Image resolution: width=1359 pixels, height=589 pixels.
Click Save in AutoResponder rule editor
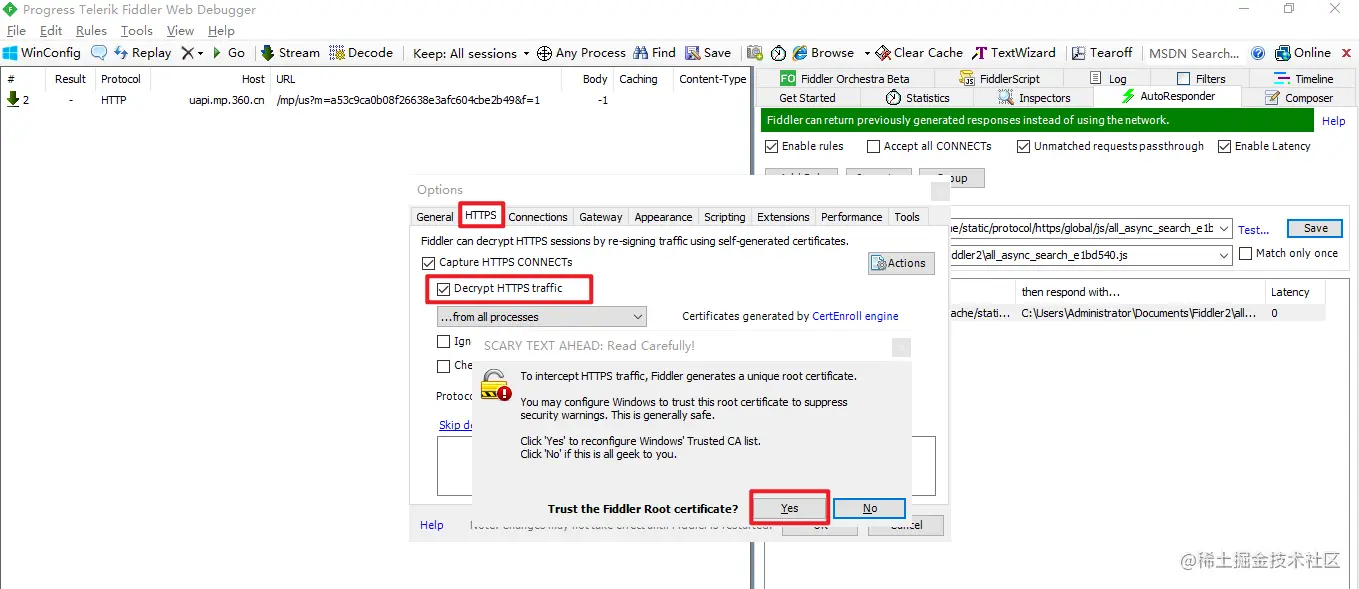1315,228
